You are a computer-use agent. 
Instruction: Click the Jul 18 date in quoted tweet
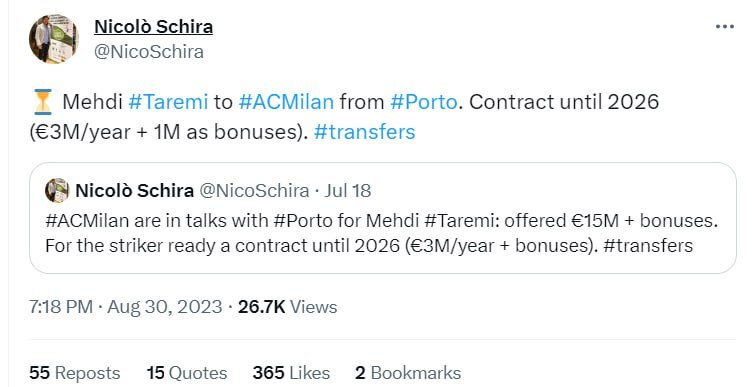348,191
